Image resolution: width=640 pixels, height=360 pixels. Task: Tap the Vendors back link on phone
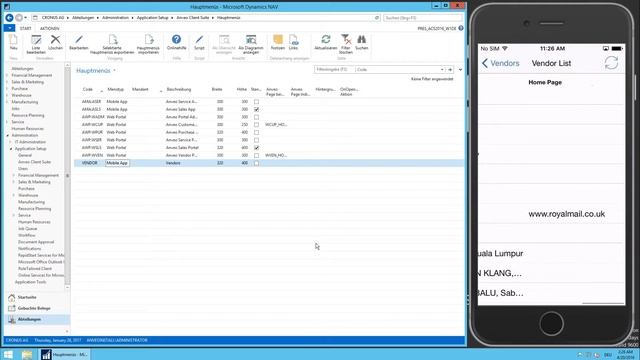[x=500, y=63]
